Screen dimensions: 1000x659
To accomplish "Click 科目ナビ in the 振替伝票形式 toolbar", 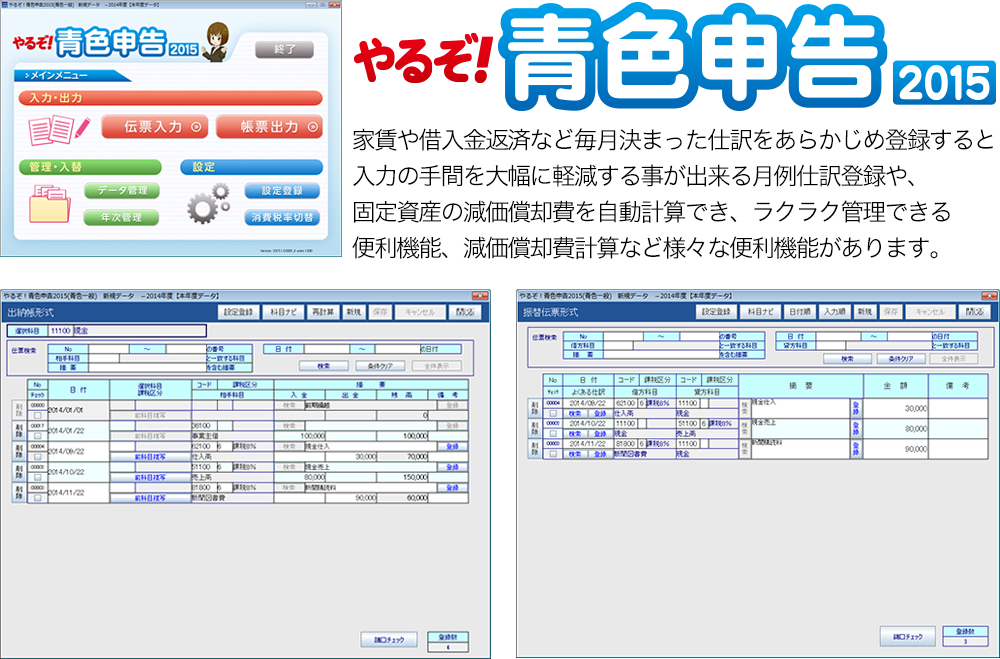I will [x=760, y=311].
